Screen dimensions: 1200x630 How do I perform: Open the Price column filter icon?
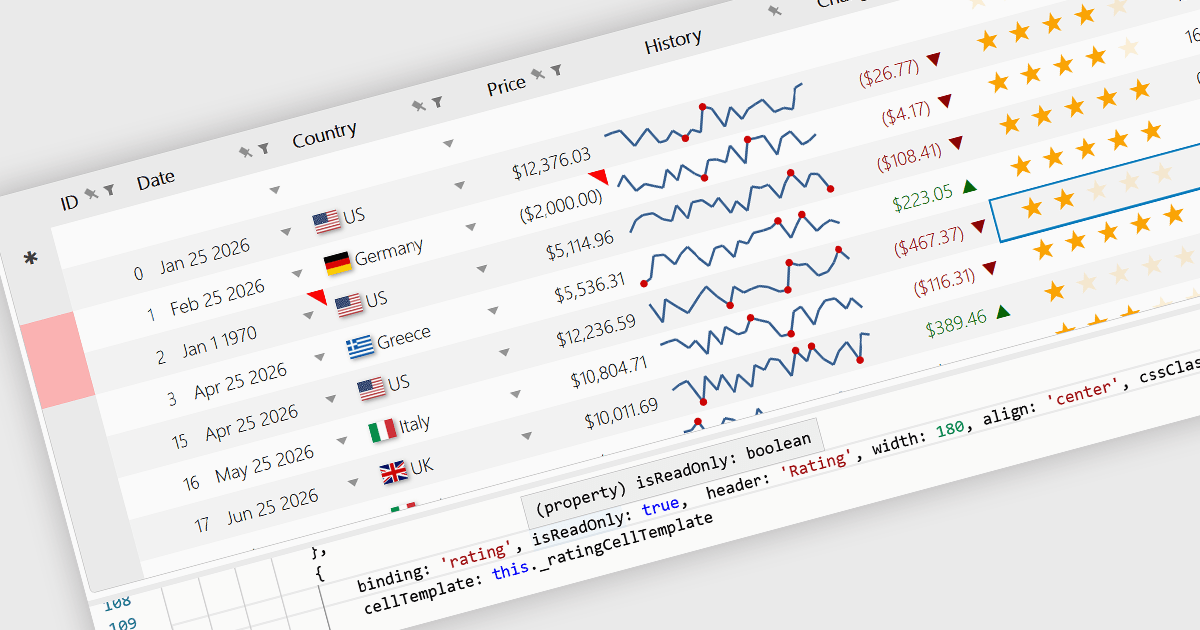click(x=556, y=70)
